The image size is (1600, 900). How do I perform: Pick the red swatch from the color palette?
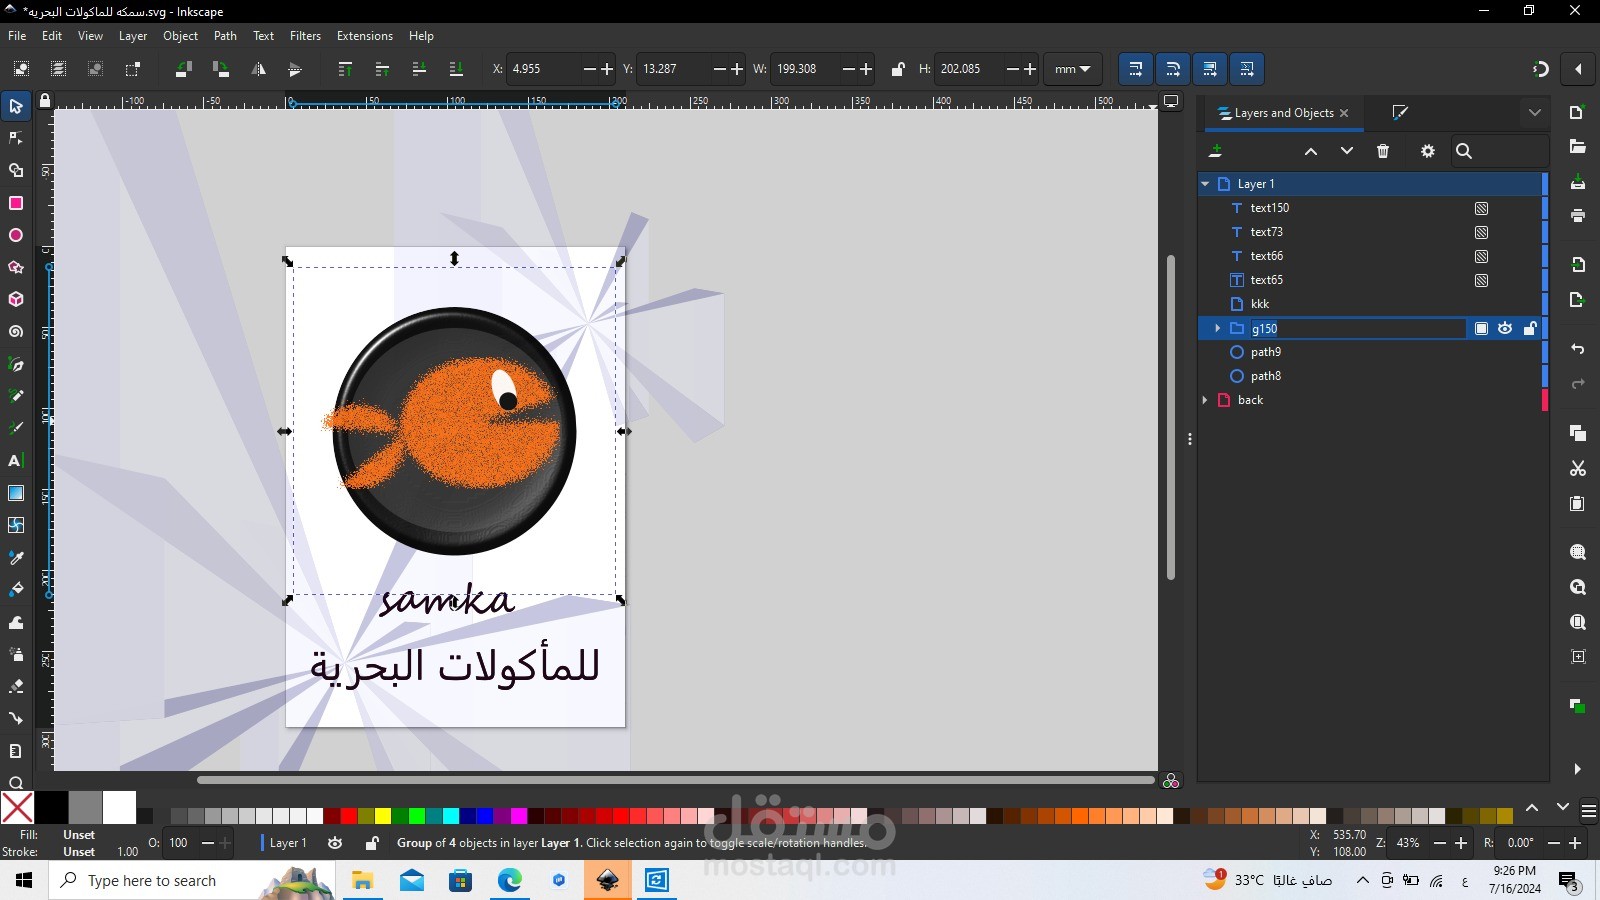347,816
